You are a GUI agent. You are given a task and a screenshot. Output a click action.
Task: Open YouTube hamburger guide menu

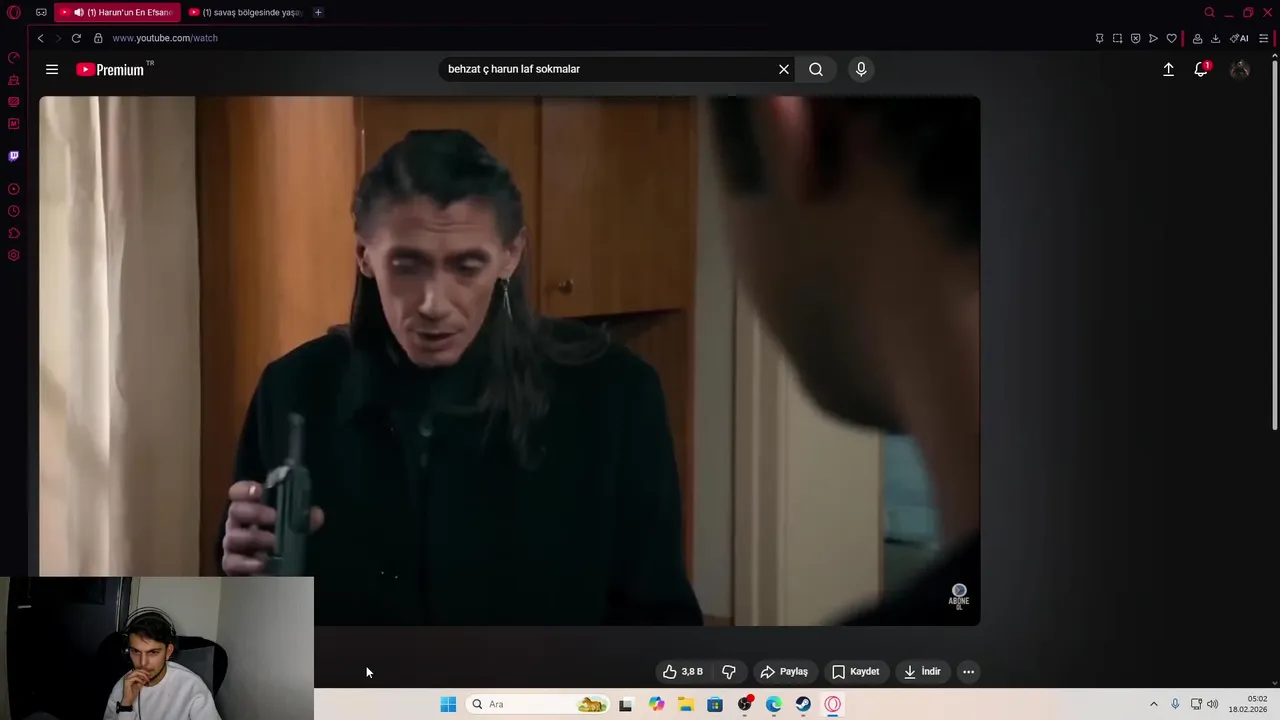(52, 69)
